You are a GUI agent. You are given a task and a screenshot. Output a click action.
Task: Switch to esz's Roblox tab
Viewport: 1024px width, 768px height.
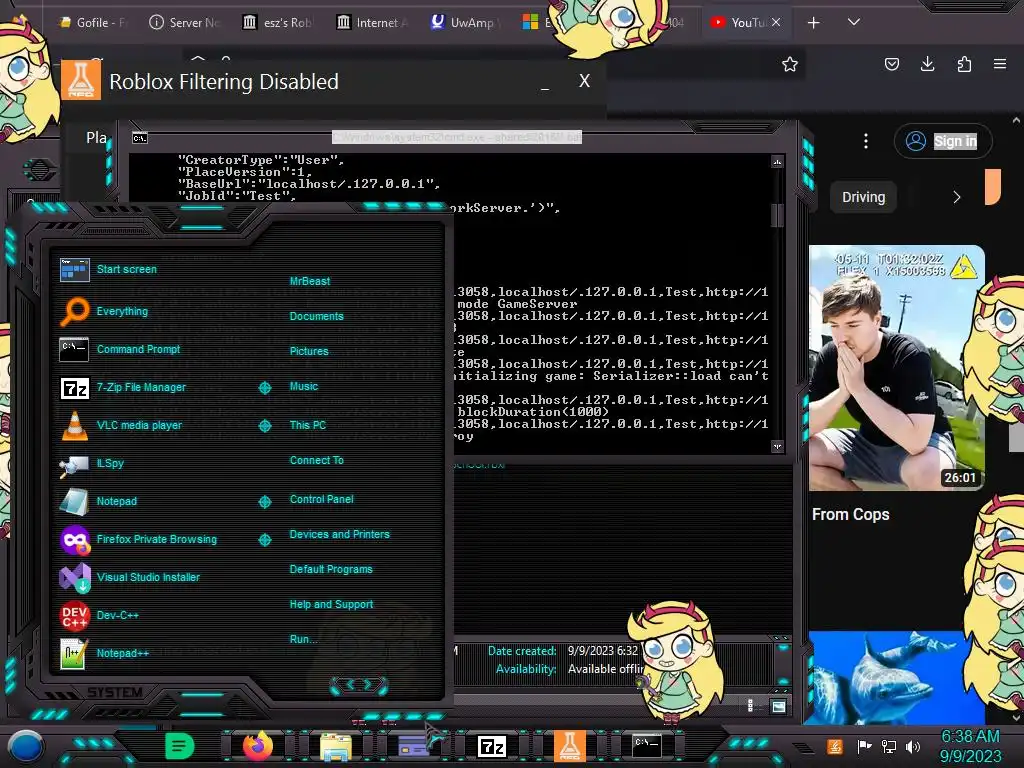(x=279, y=23)
